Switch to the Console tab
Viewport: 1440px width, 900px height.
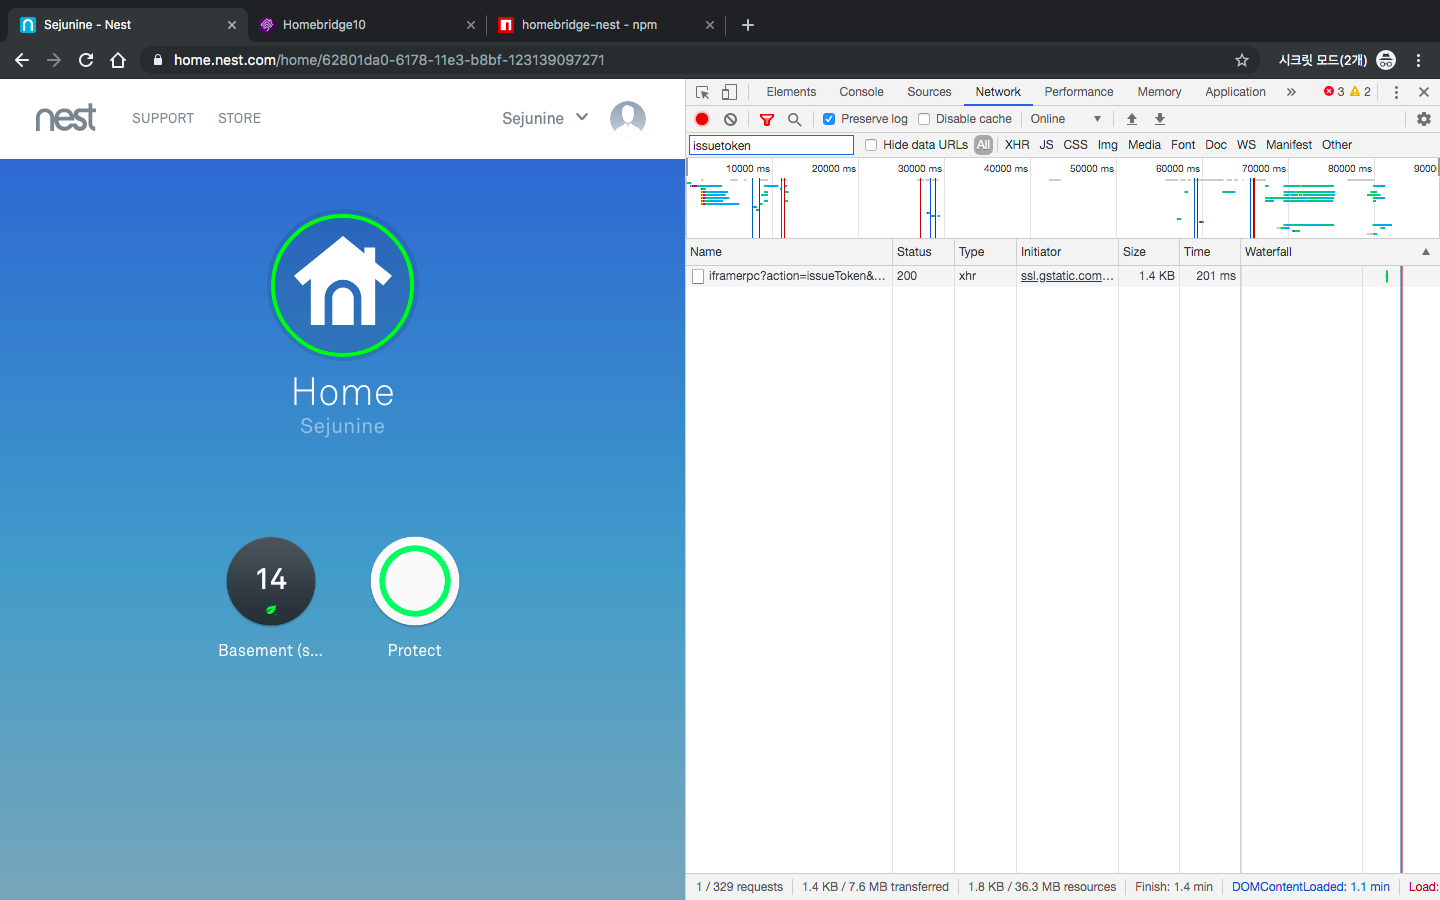861,92
